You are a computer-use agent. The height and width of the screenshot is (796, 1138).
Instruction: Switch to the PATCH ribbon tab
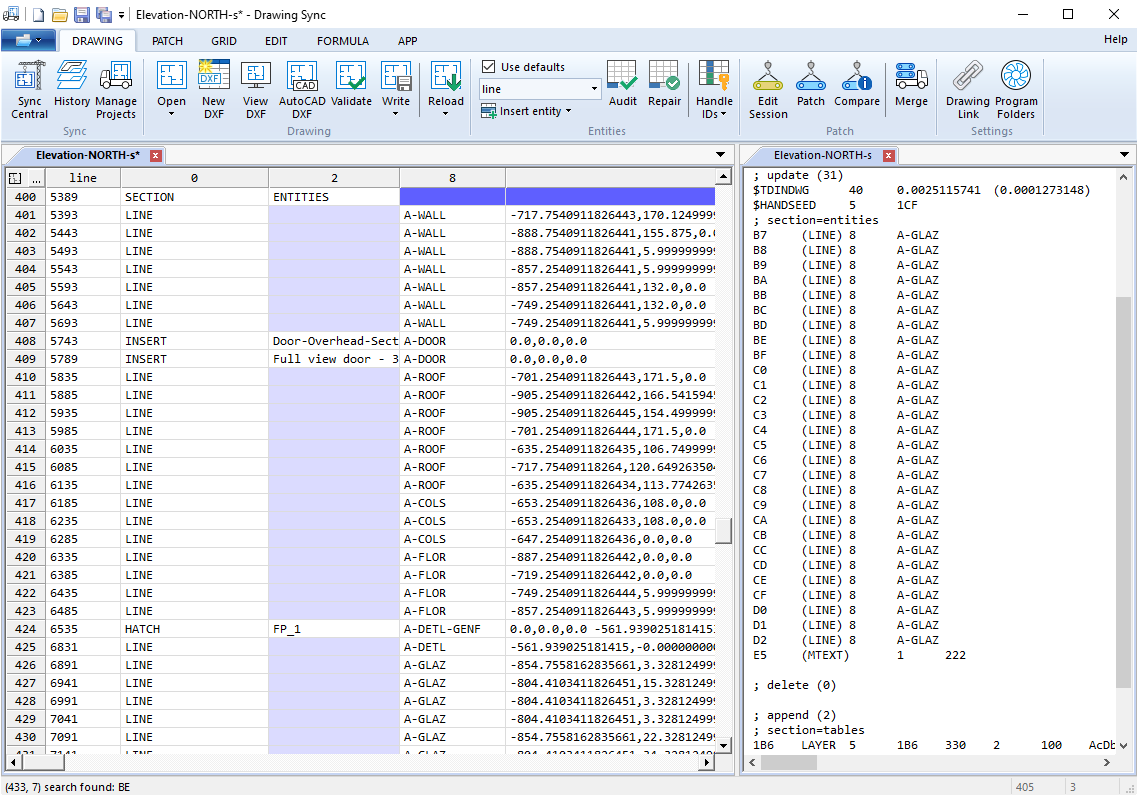coord(167,41)
